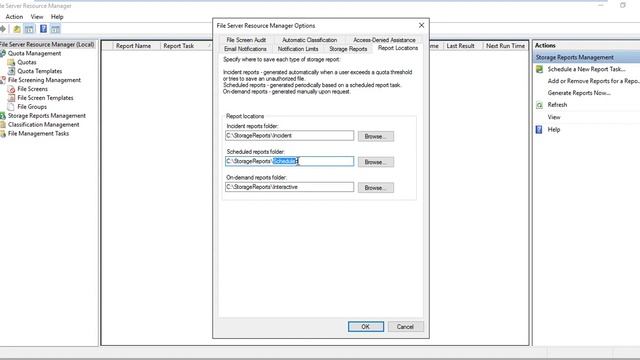The width and height of the screenshot is (640, 360).
Task: Click the Refresh icon in Actions pane
Action: [540, 105]
